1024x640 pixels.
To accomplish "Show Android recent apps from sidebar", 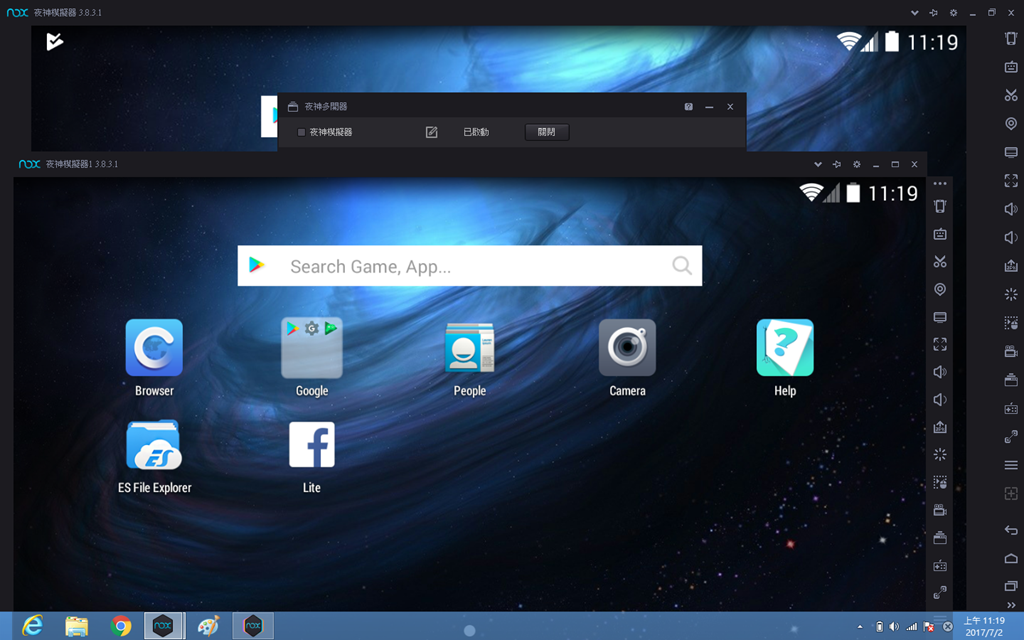I will coord(1011,586).
